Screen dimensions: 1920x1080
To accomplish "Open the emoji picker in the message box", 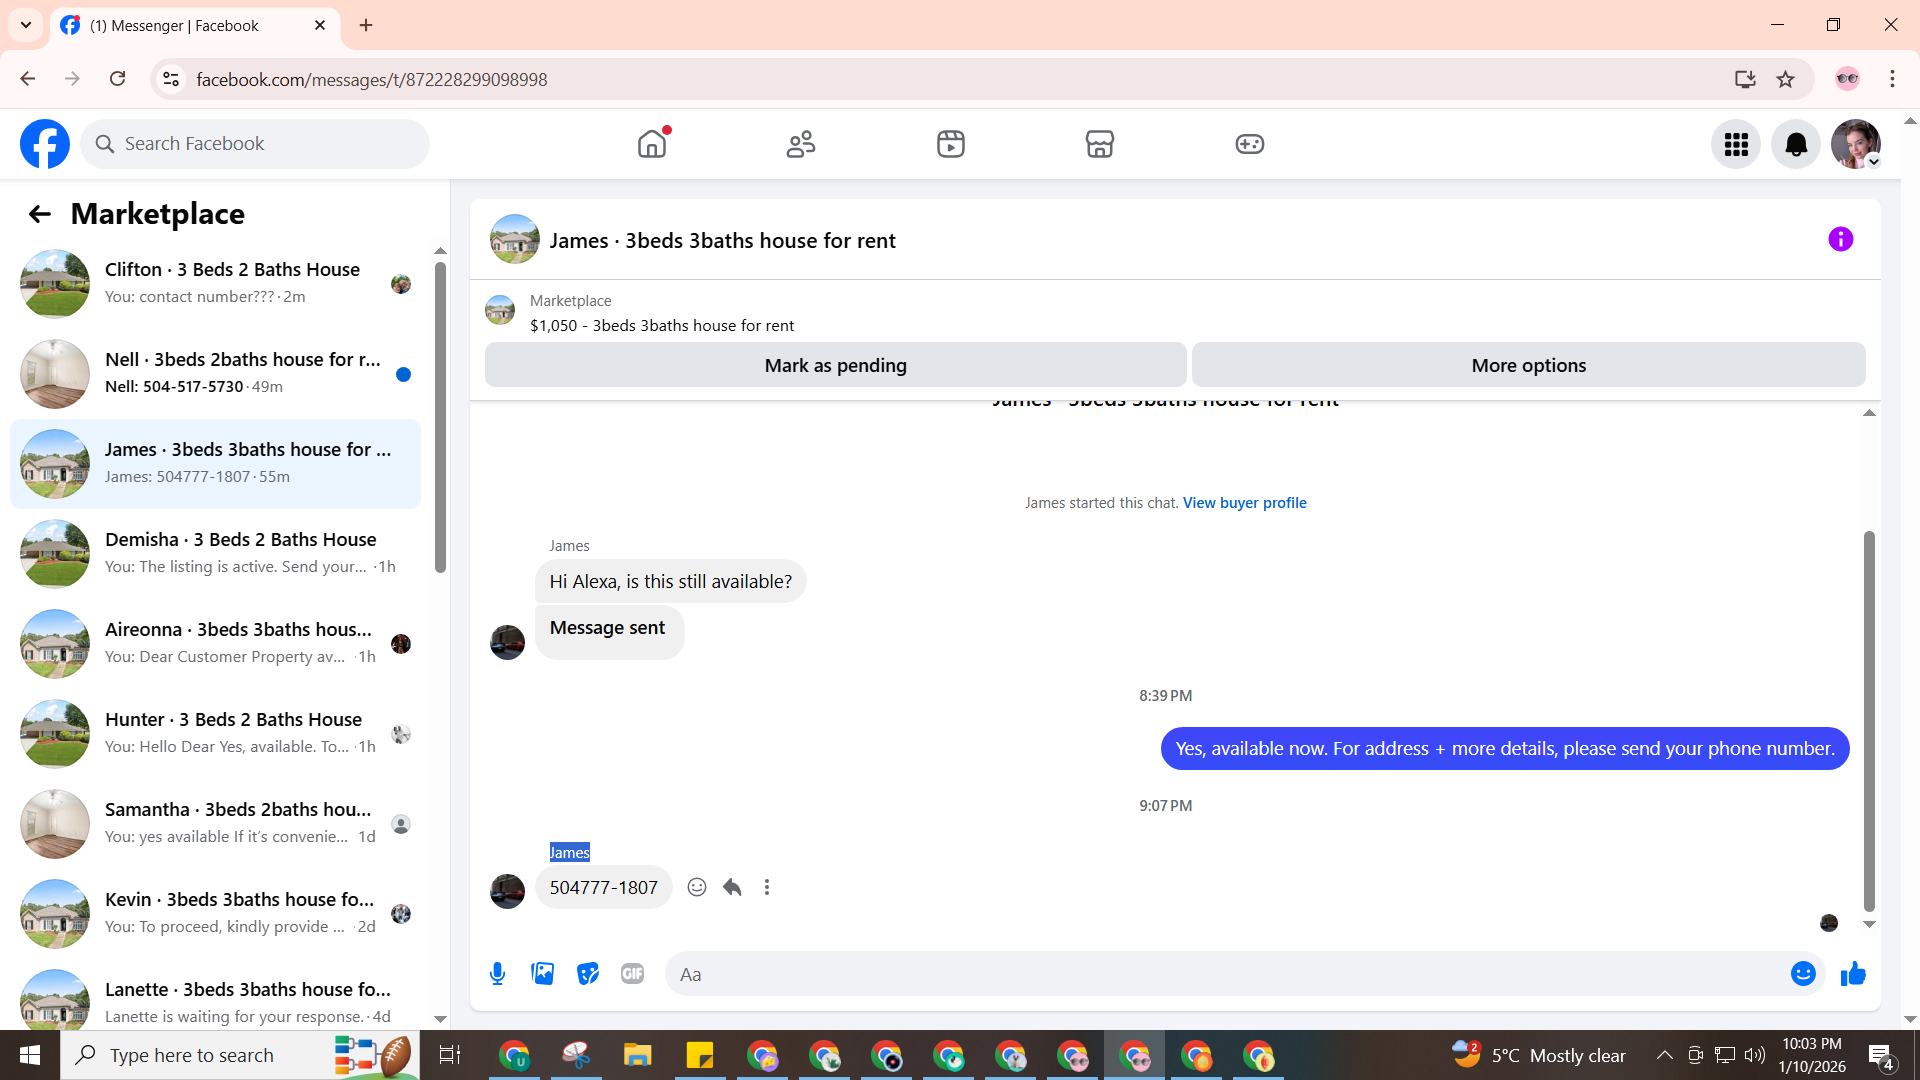I will [1802, 974].
